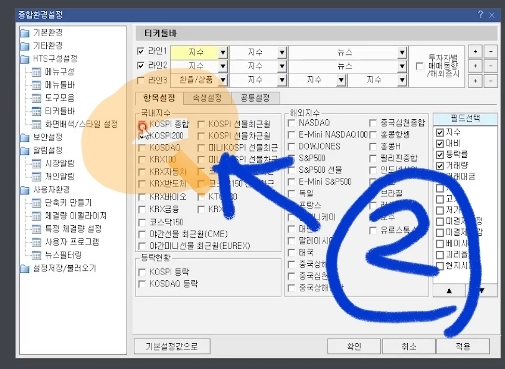Open the 사용자환경 folder icon
The height and width of the screenshot is (369, 505).
point(24,190)
